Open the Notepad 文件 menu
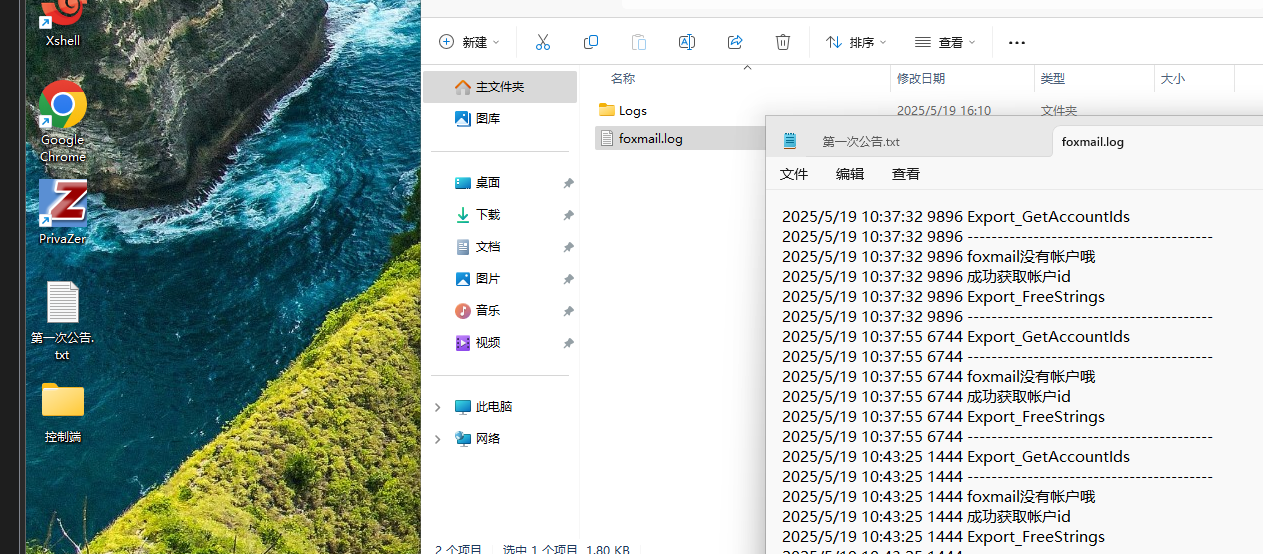 tap(794, 174)
